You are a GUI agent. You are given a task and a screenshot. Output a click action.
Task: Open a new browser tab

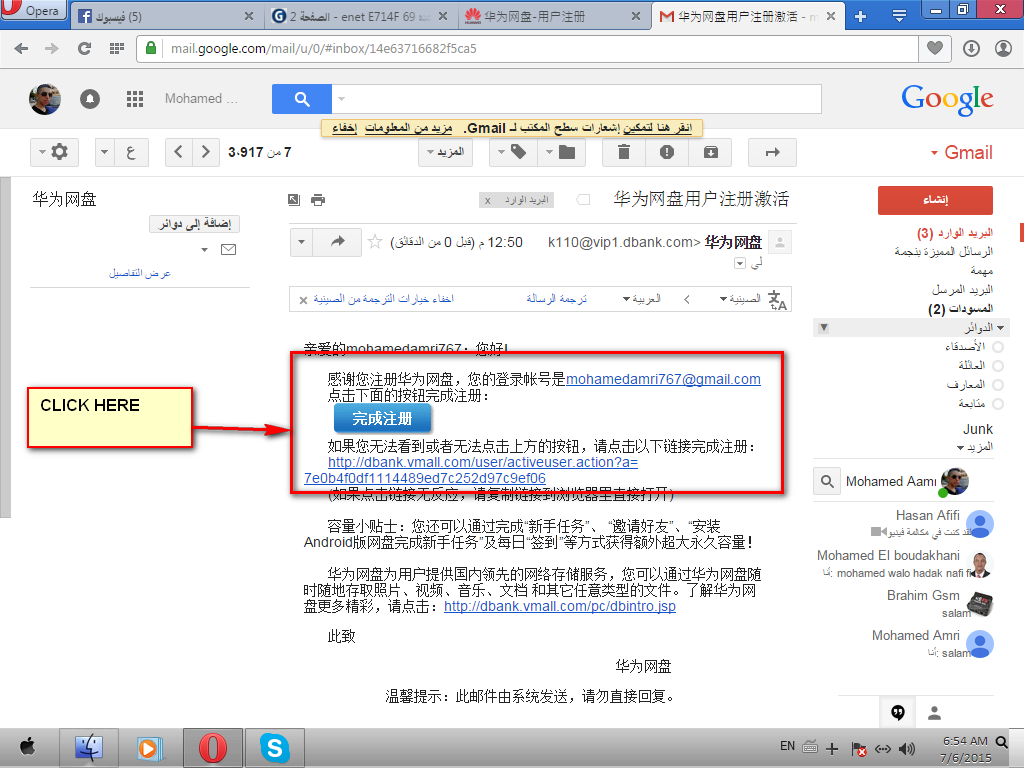[x=860, y=16]
